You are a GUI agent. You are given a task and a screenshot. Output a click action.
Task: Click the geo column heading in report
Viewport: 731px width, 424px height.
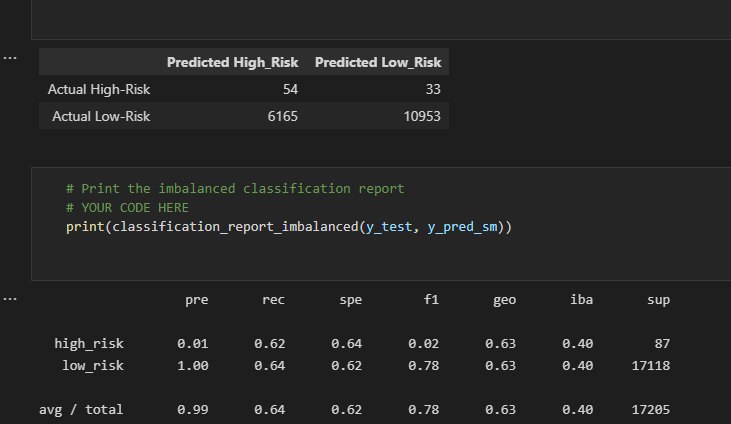[x=504, y=300]
